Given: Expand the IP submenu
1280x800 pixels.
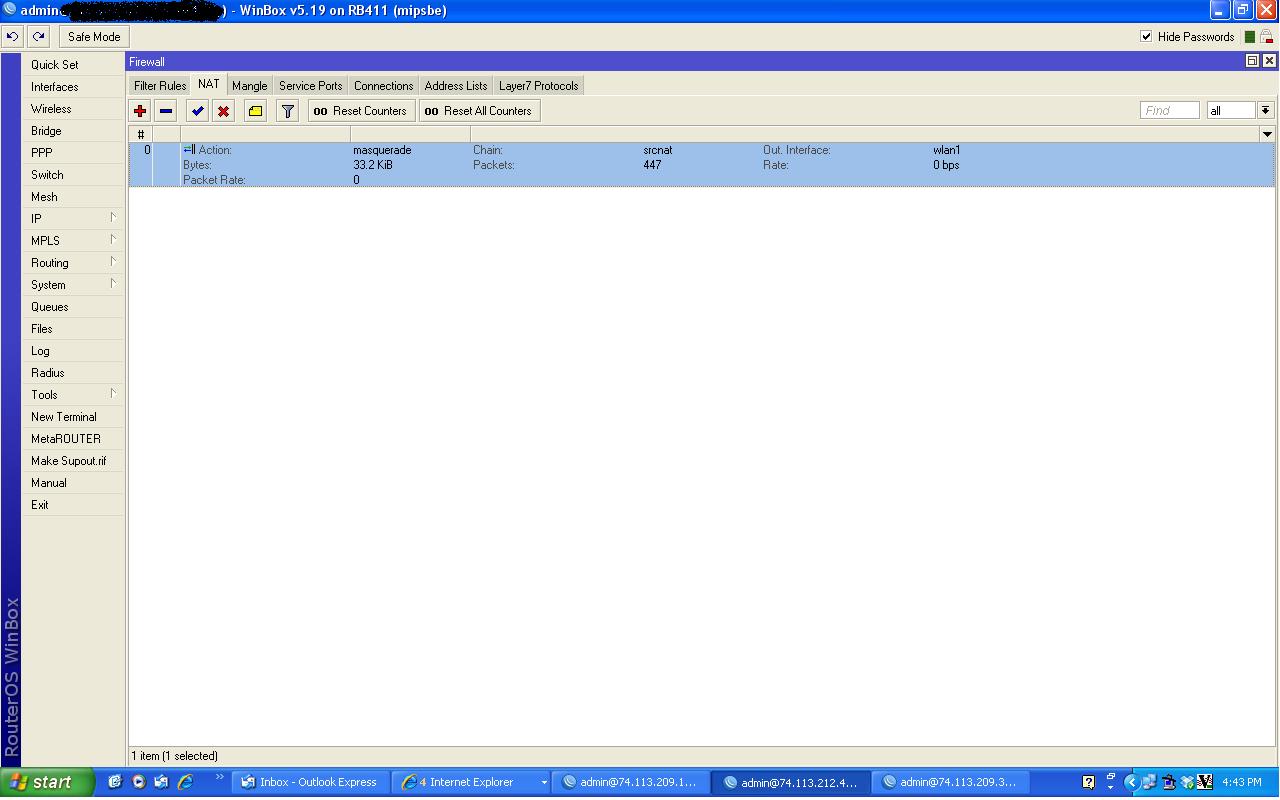Looking at the screenshot, I should pos(73,218).
